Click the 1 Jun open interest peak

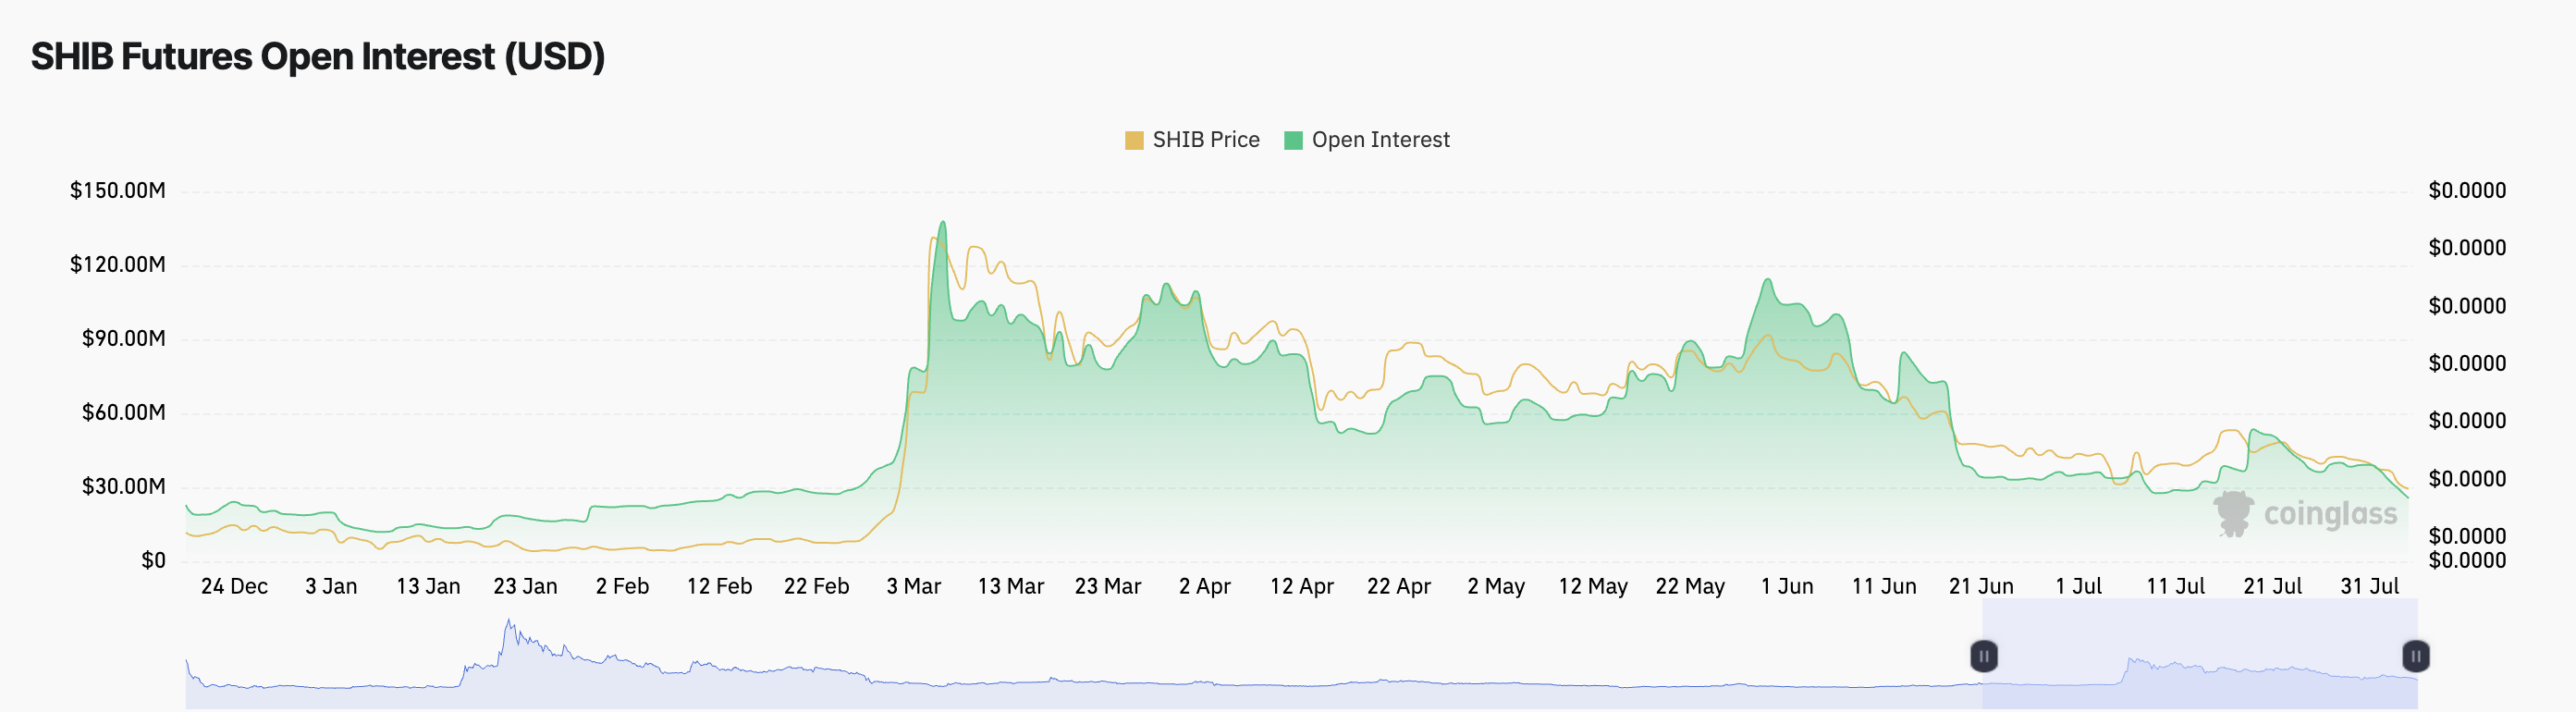click(x=1768, y=280)
